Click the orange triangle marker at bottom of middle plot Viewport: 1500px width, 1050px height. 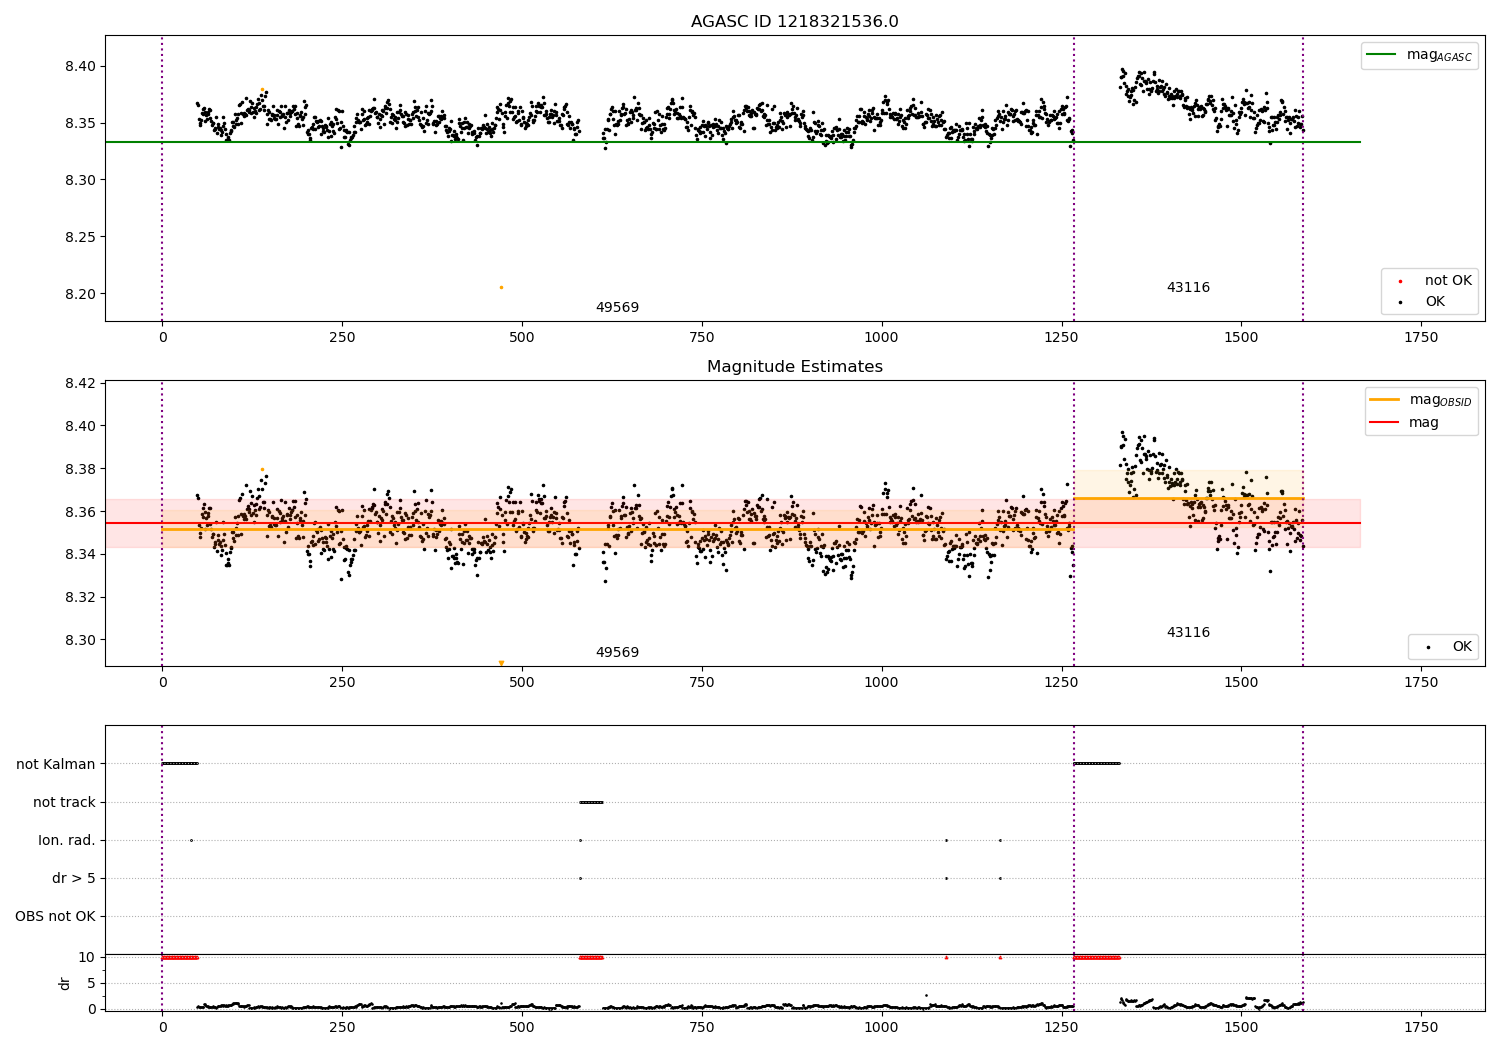(501, 663)
